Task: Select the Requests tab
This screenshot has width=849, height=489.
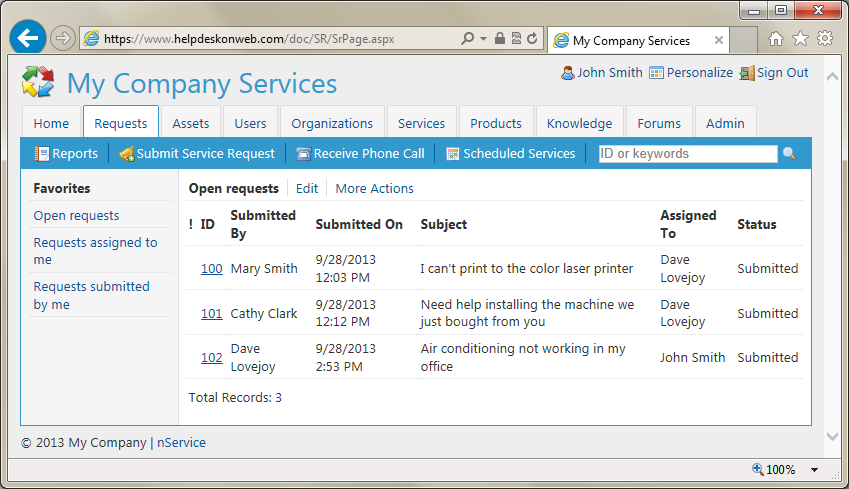Action: [121, 122]
